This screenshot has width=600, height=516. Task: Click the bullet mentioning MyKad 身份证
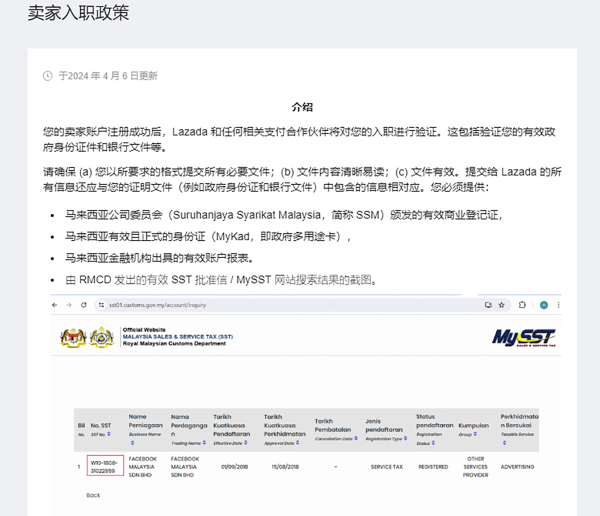point(208,237)
